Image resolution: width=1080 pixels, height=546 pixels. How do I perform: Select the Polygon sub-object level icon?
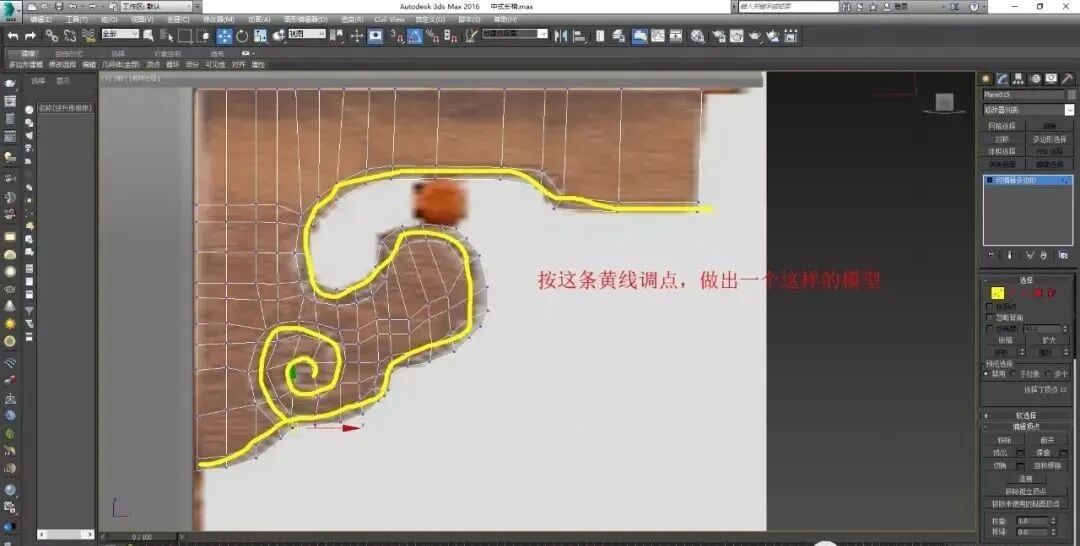click(1039, 293)
